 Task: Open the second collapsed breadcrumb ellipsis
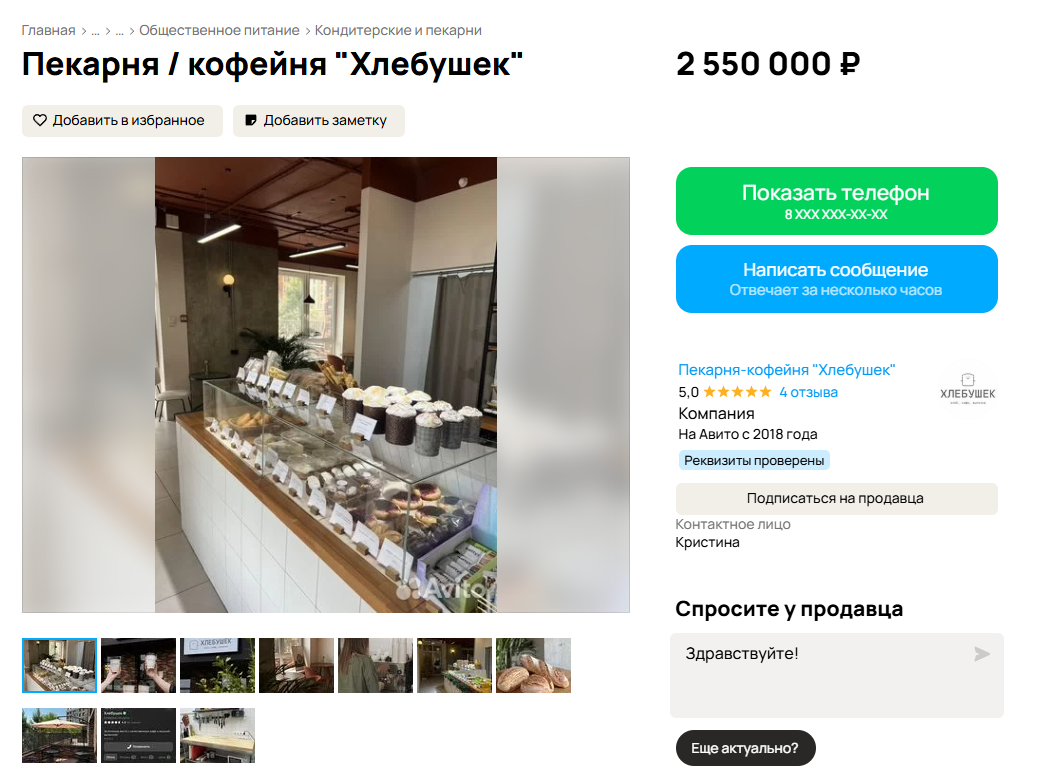point(120,31)
